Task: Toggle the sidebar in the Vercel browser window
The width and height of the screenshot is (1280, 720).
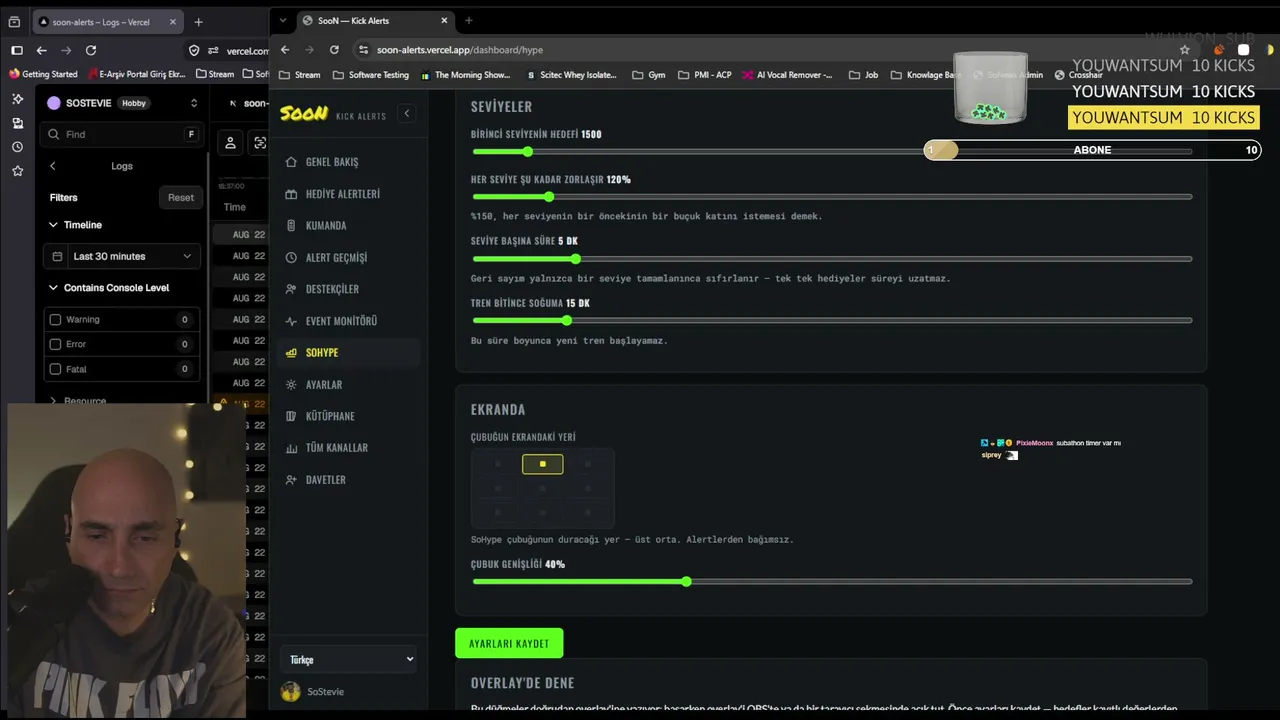Action: (17, 50)
